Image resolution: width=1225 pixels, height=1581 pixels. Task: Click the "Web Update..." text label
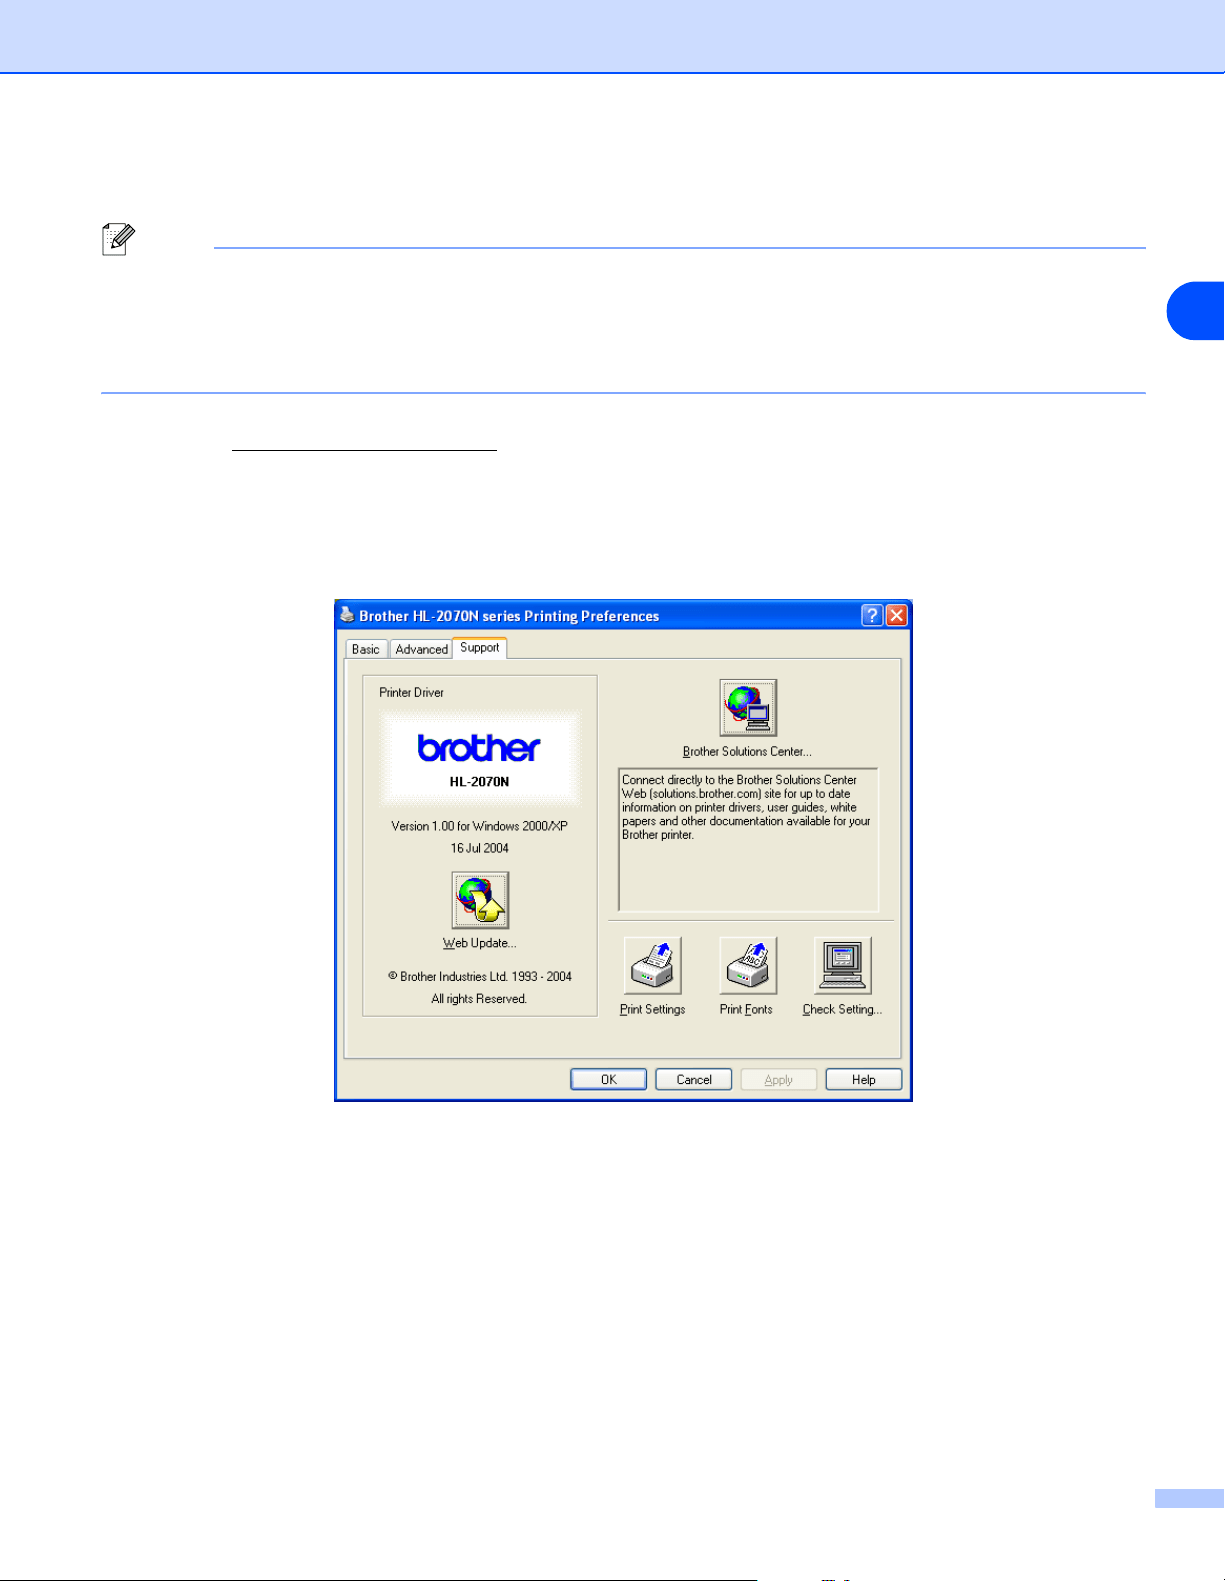point(480,943)
